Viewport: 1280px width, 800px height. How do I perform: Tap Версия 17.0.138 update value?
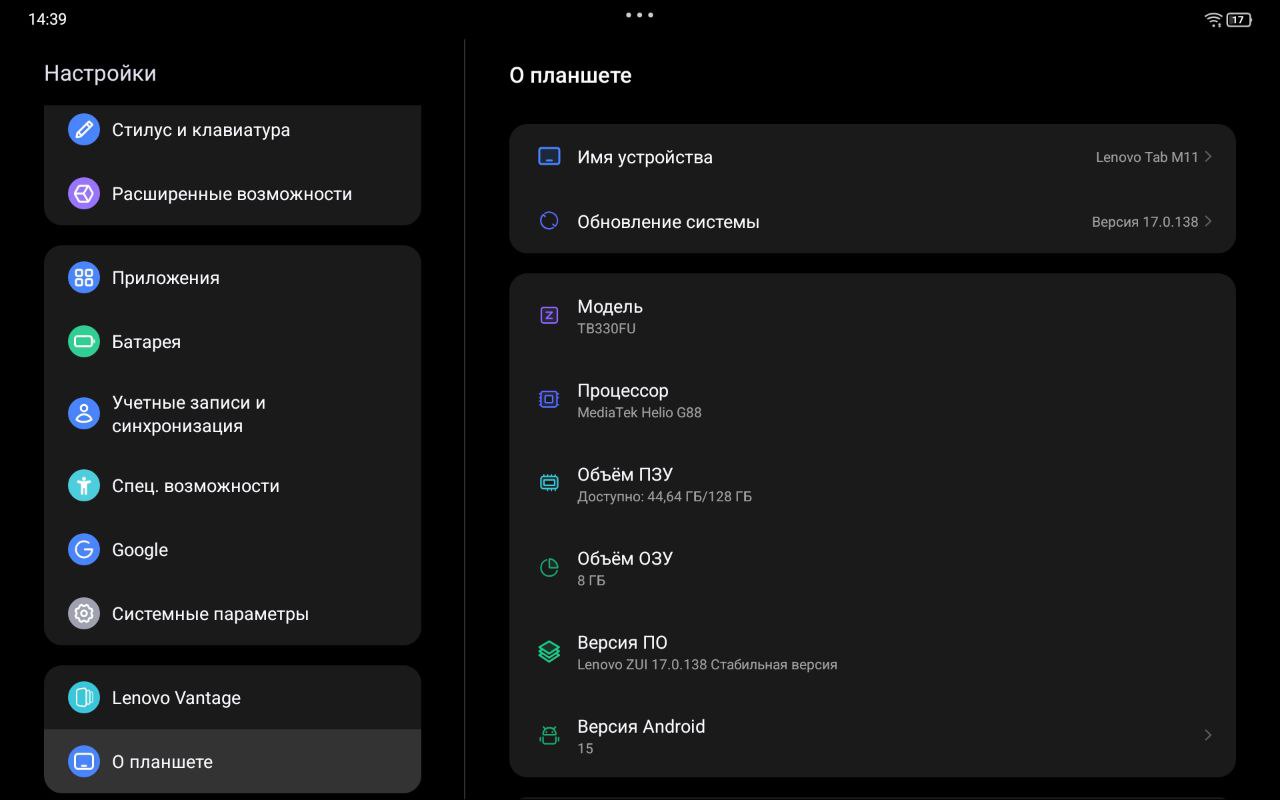coord(1145,222)
